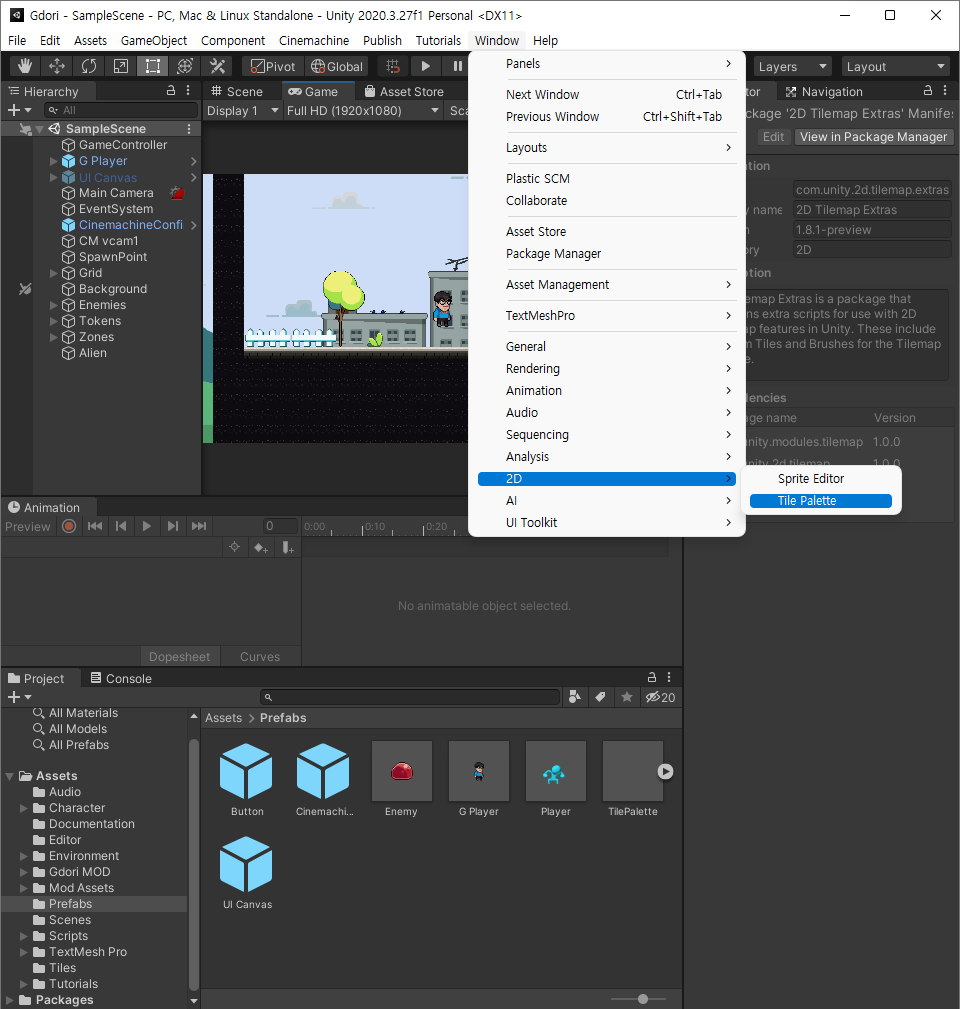960x1009 pixels.
Task: Expand Grid object in Hierarchy
Action: (x=54, y=273)
